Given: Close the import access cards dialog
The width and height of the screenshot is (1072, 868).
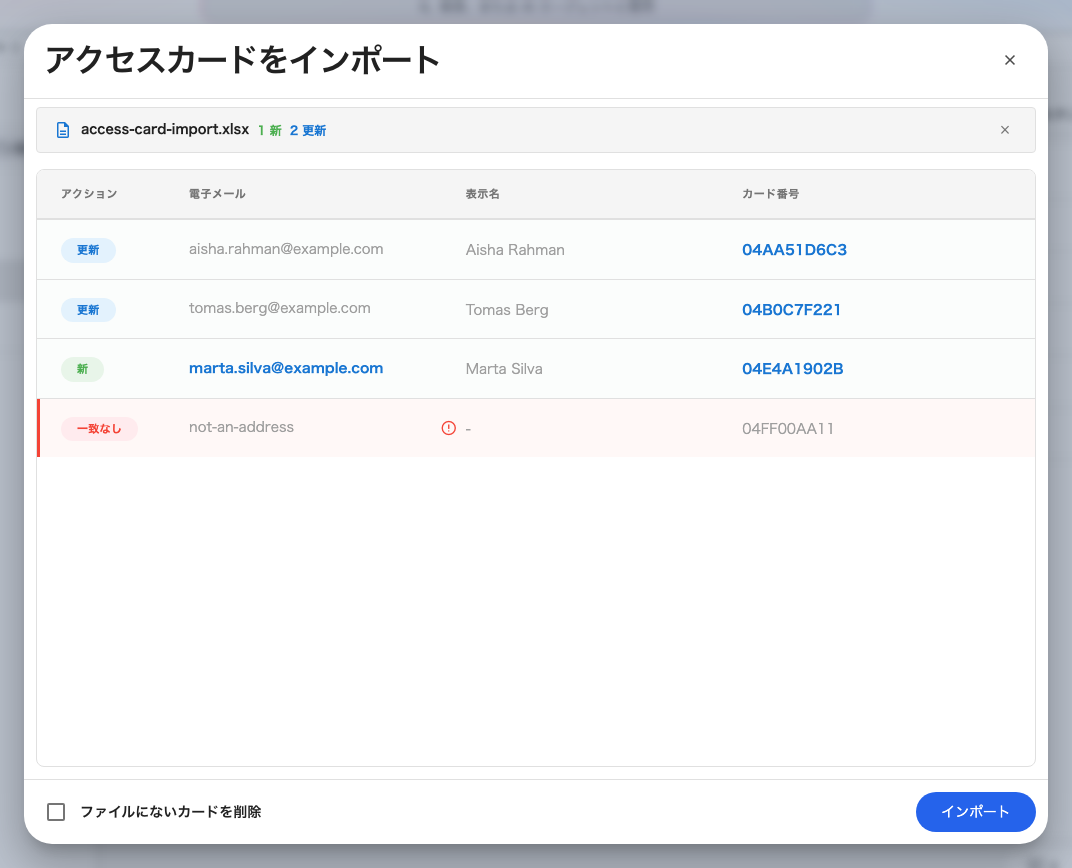Looking at the screenshot, I should [1009, 60].
